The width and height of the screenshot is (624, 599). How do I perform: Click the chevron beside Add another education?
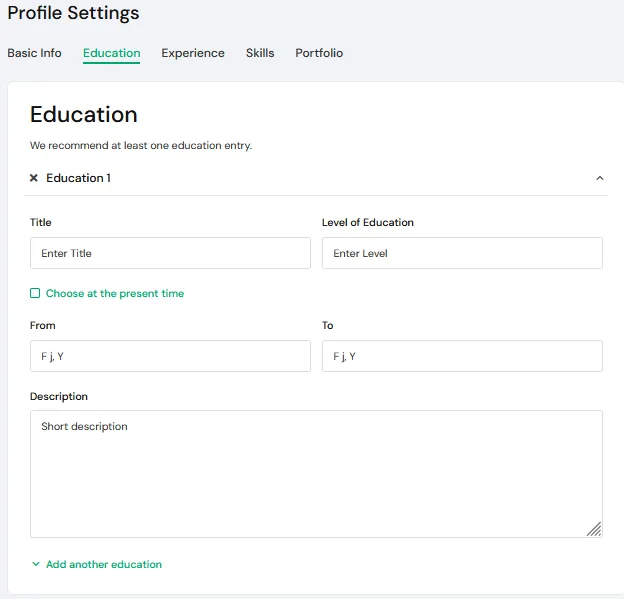click(x=36, y=564)
